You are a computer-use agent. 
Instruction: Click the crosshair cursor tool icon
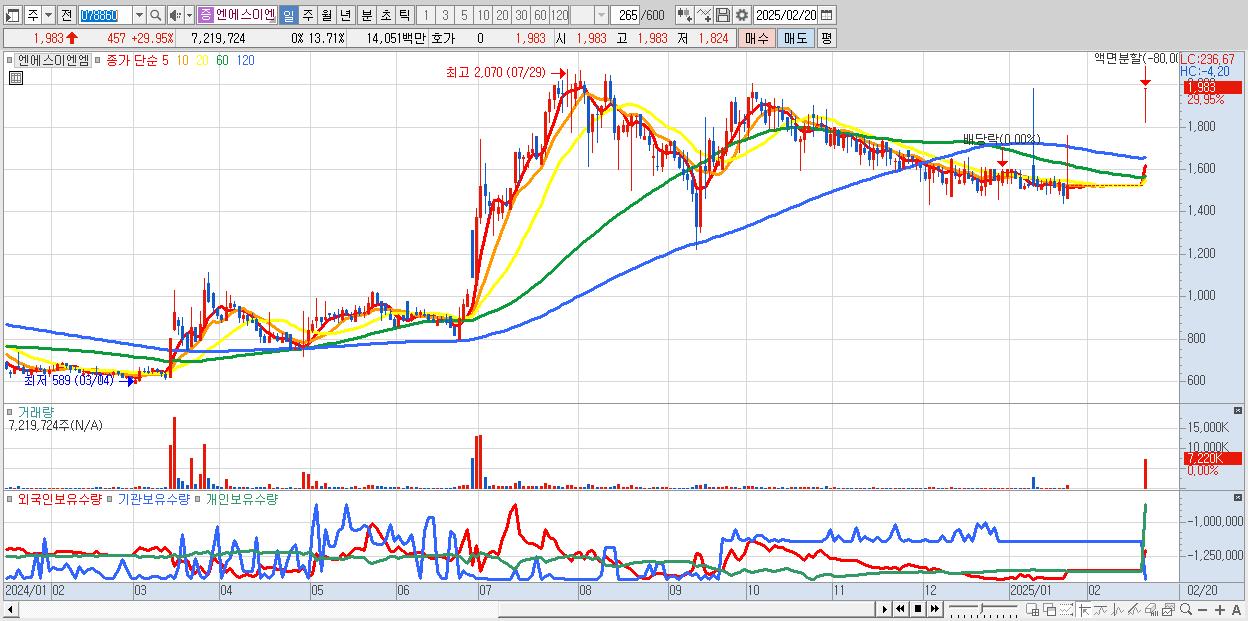click(1084, 609)
